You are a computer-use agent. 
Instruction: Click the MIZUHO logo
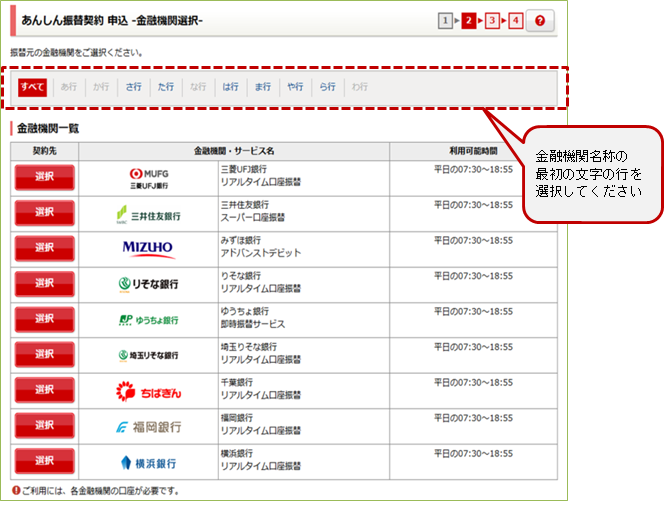click(148, 249)
